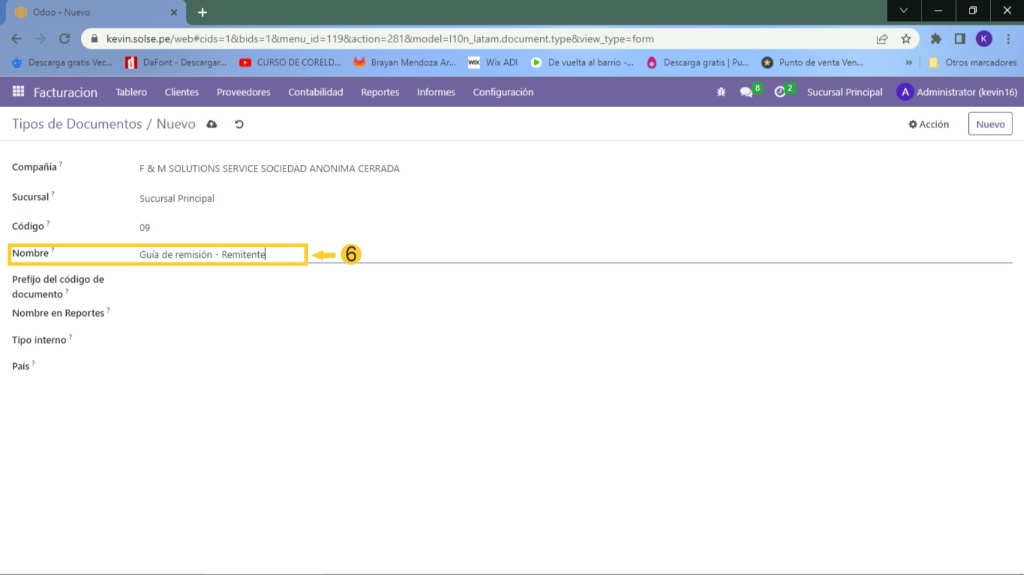Open the activities clock icon
The height and width of the screenshot is (575, 1024).
780,92
